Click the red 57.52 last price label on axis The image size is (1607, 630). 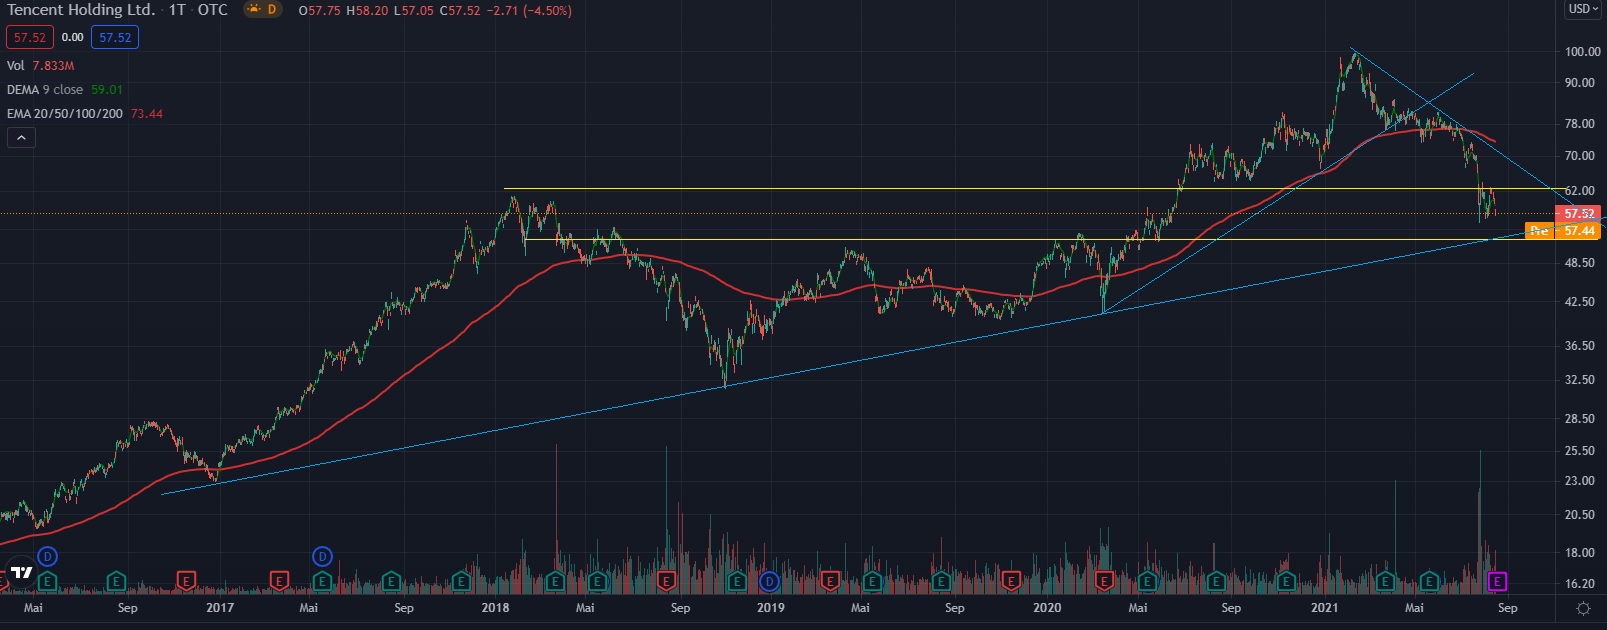tap(1578, 214)
